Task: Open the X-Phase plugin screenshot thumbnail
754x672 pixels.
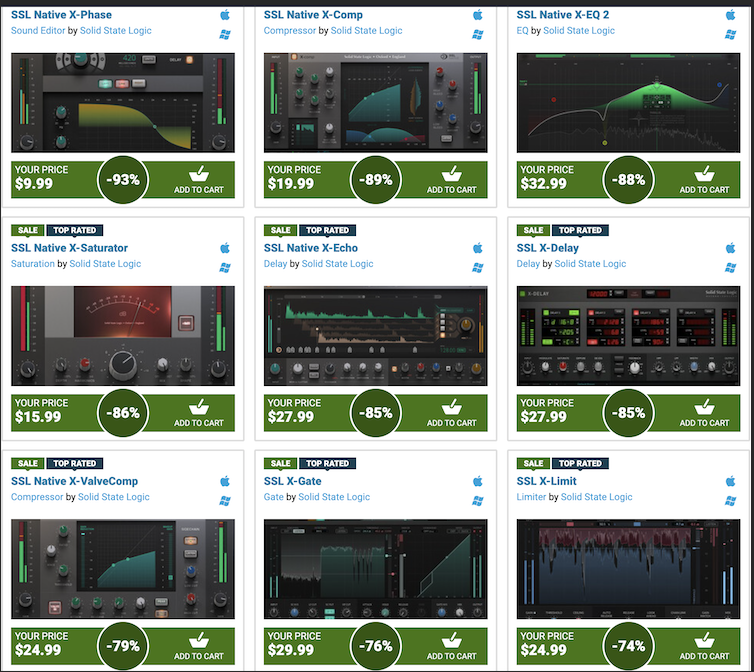Action: coord(123,102)
